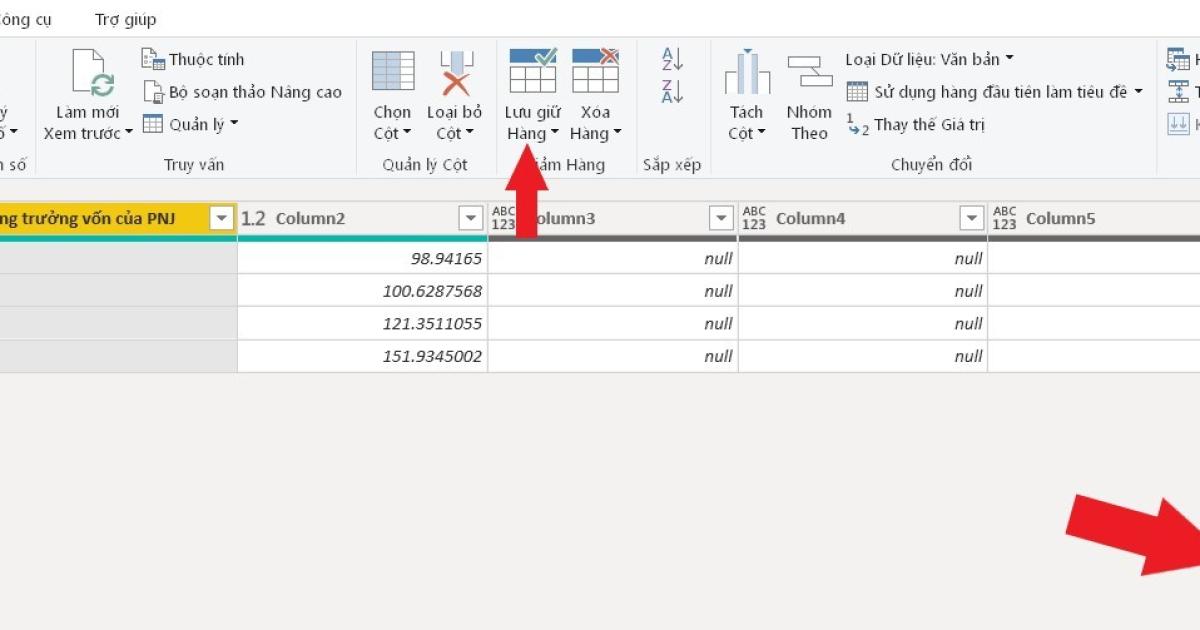The image size is (1200, 630).
Task: Click the Column4 ABC123 data type icon
Action: [754, 218]
